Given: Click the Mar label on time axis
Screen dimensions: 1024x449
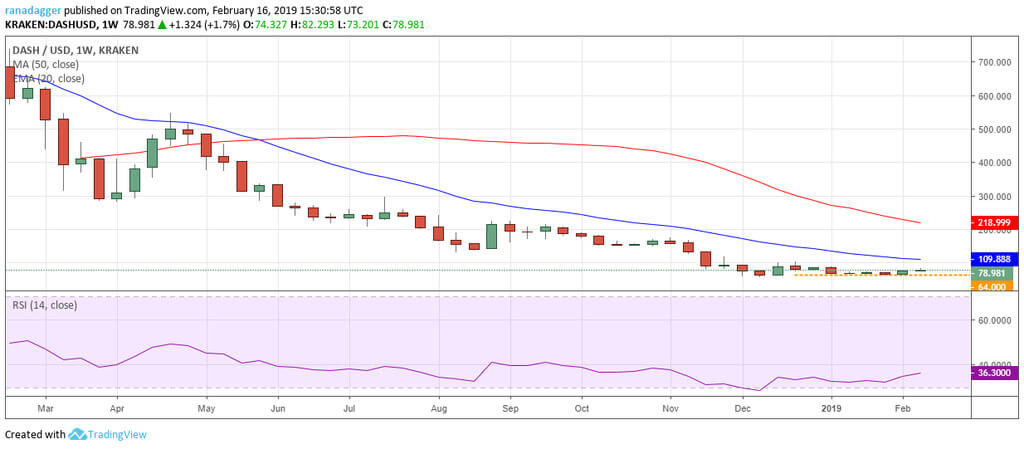Looking at the screenshot, I should 46,409.
